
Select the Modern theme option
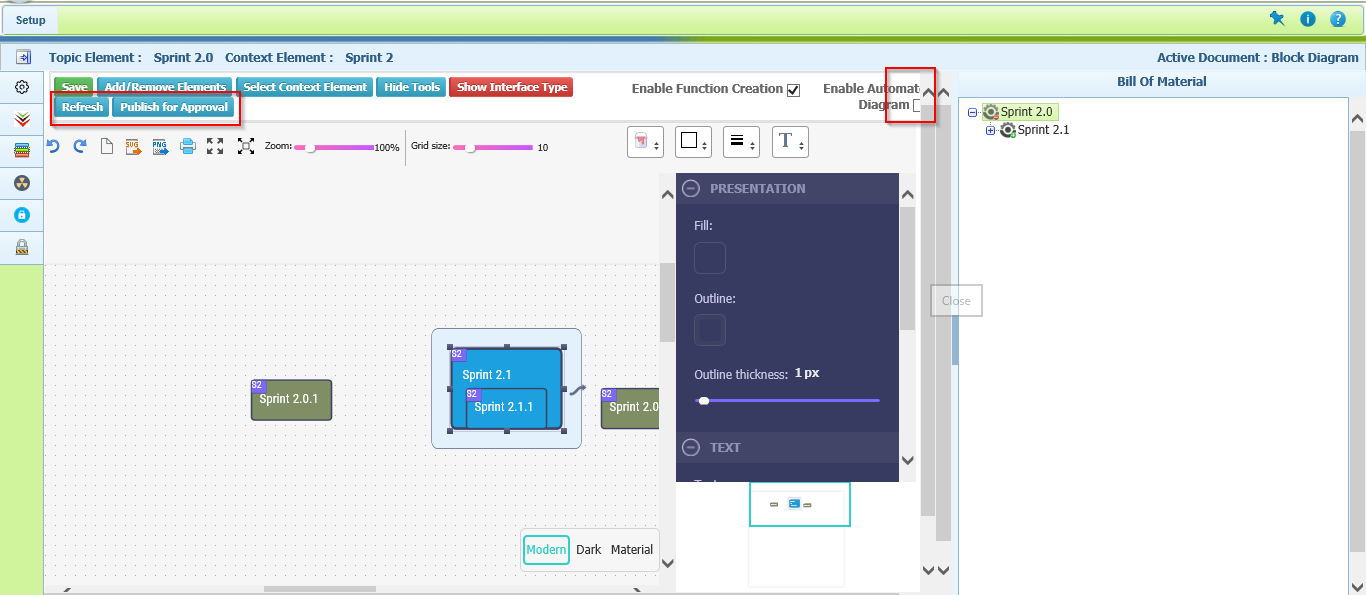pyautogui.click(x=546, y=550)
